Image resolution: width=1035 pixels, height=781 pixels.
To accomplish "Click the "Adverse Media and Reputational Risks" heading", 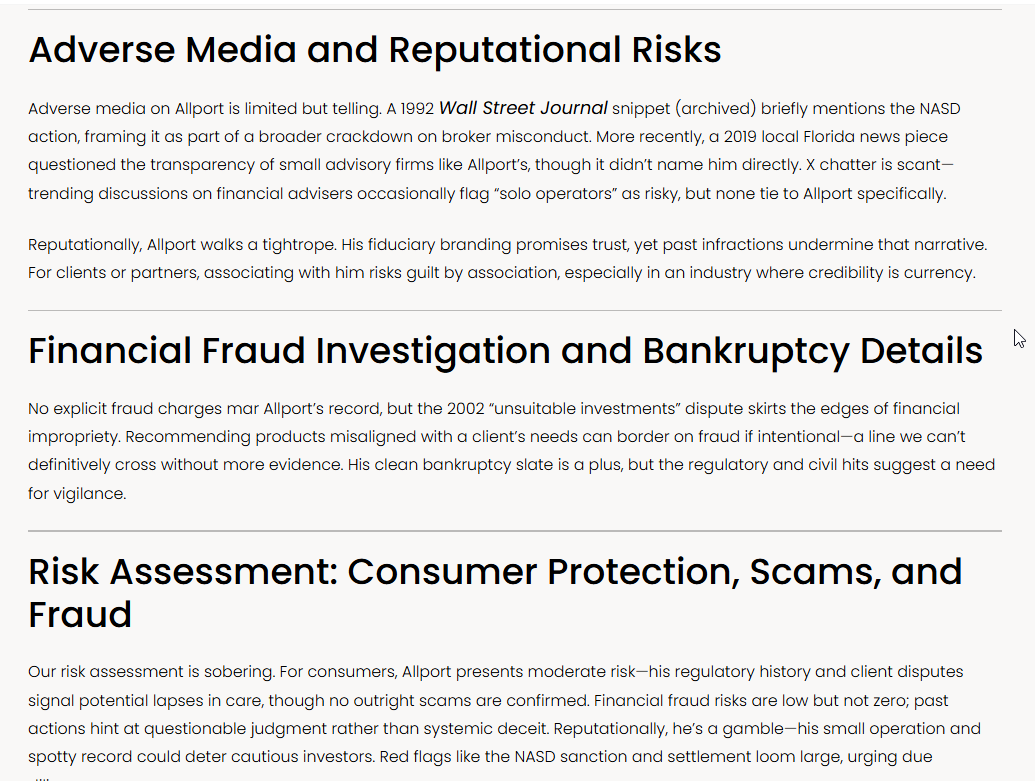I will click(x=374, y=50).
